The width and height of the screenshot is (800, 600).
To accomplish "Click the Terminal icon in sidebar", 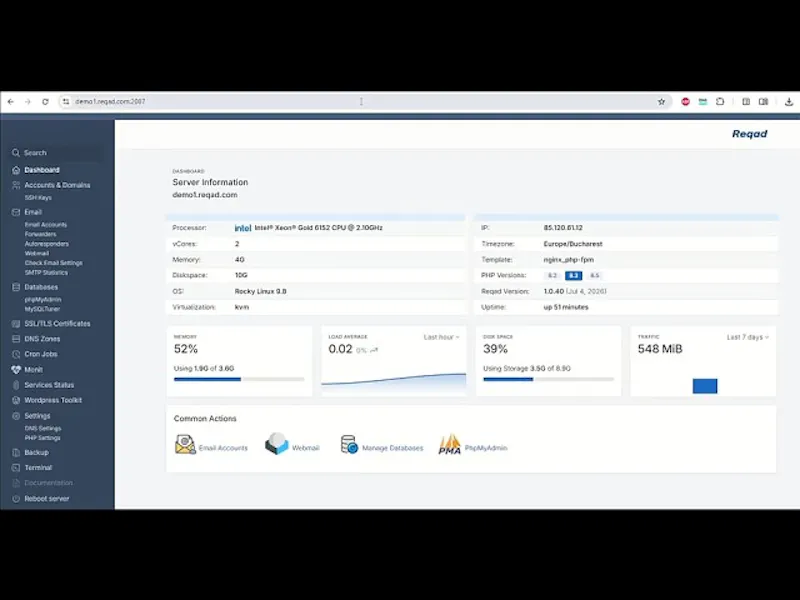I will click(x=16, y=468).
